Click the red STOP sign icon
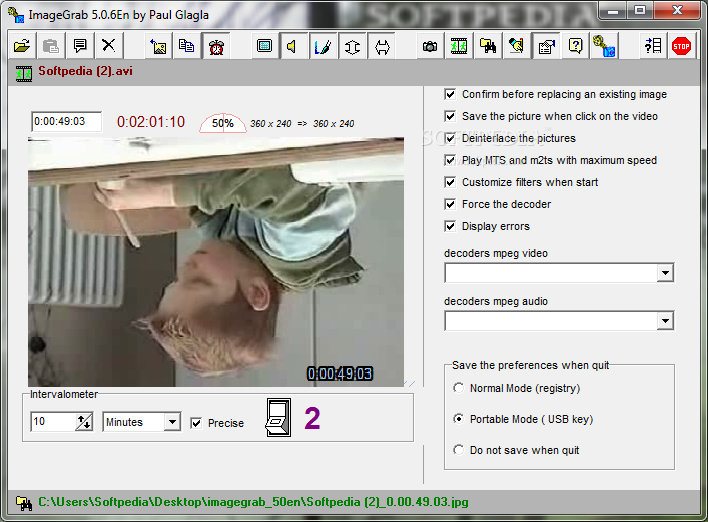The height and width of the screenshot is (522, 708). pos(681,46)
